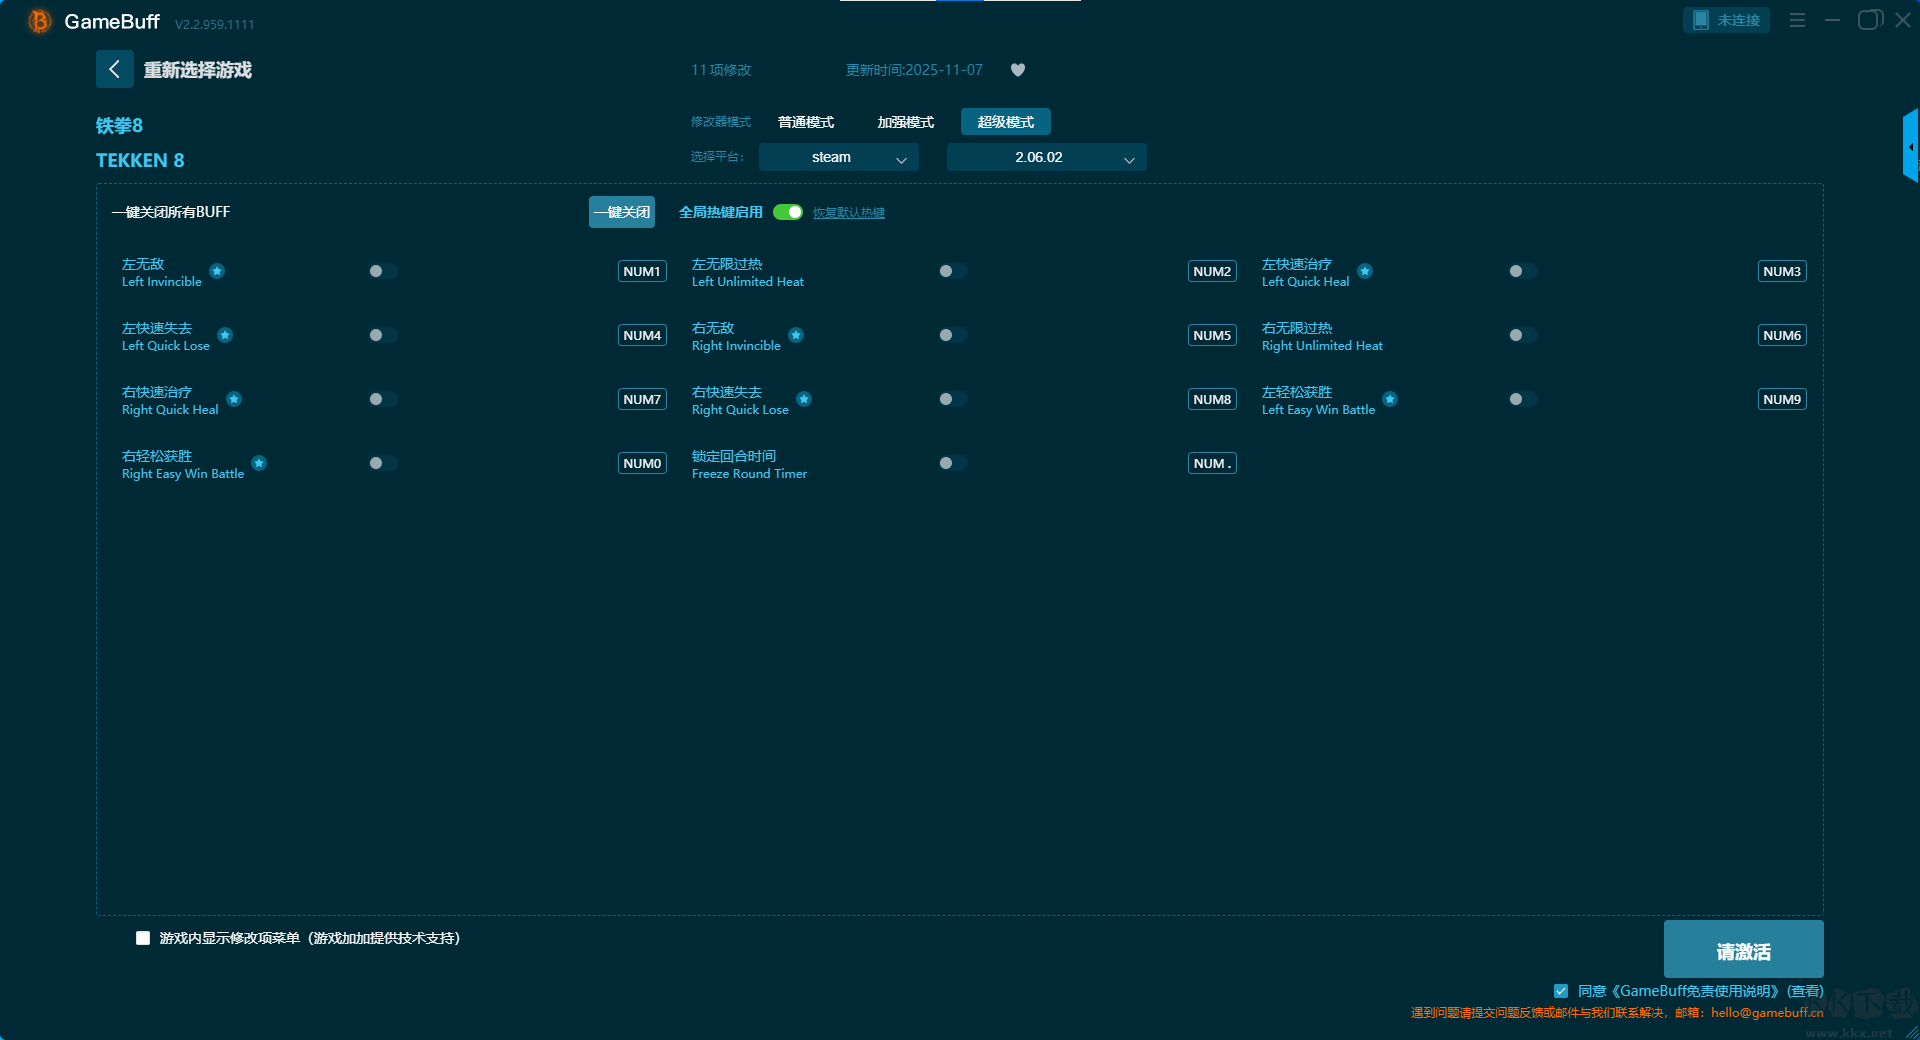Click the star badge beside Left Easy Win Battle
Screen dimensions: 1920x1040
(1390, 399)
